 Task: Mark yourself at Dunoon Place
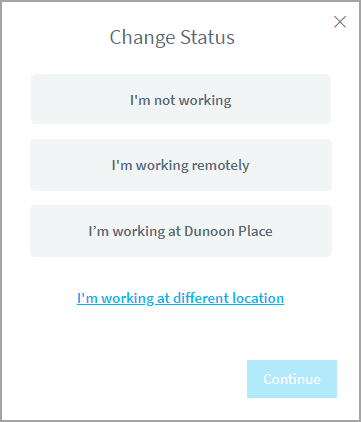(181, 231)
